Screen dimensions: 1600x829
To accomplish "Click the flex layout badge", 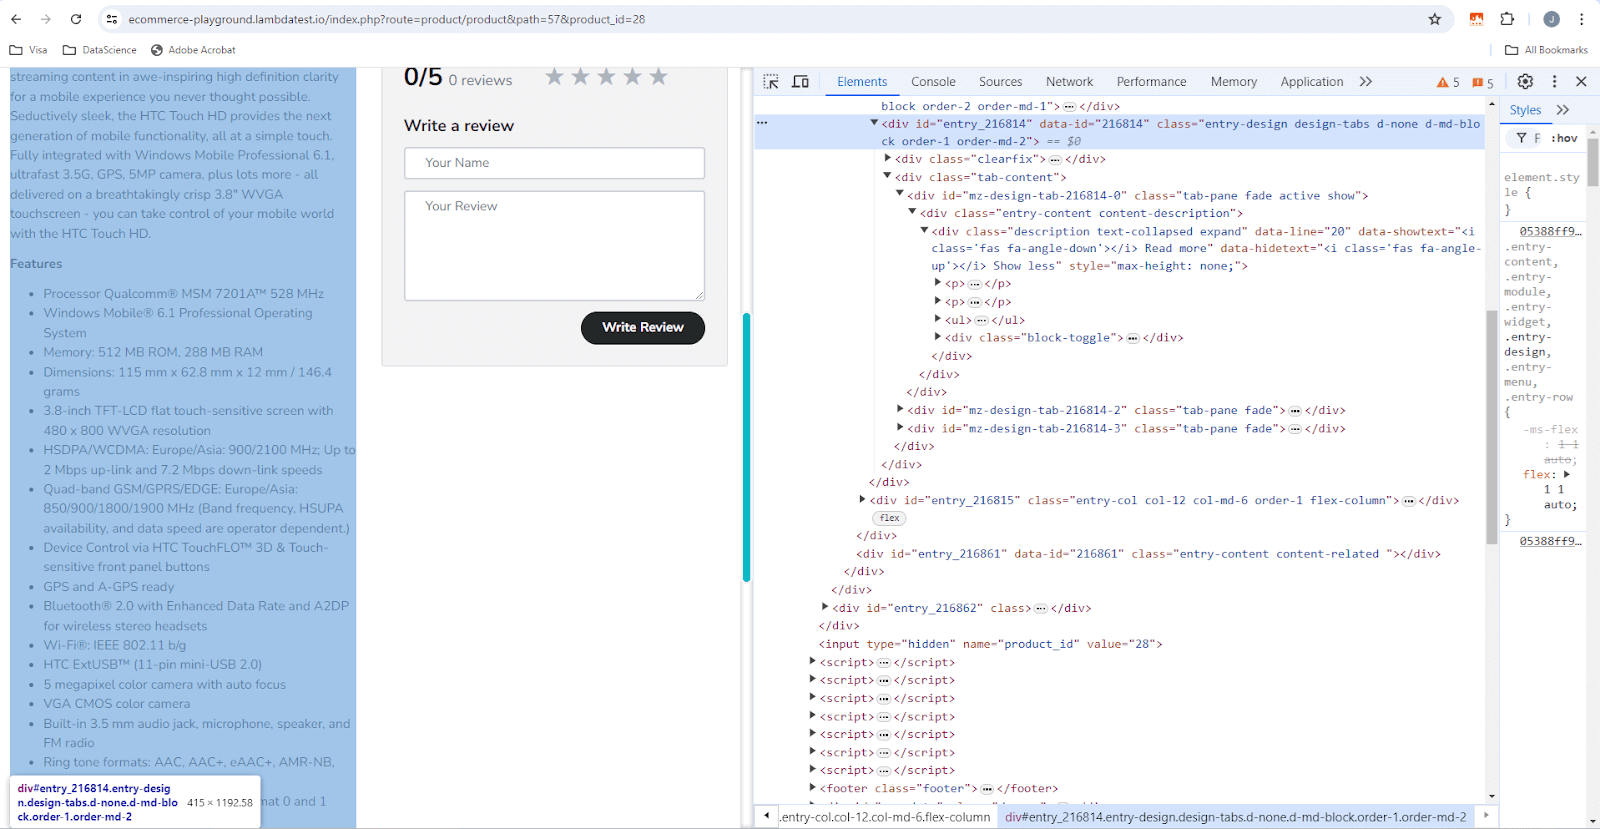I will click(889, 518).
